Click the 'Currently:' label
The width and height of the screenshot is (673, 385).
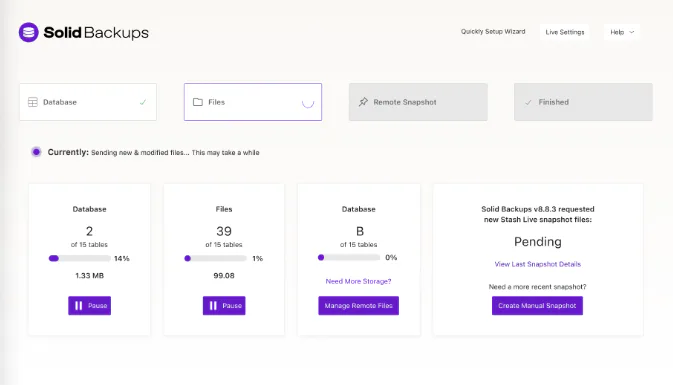point(68,152)
